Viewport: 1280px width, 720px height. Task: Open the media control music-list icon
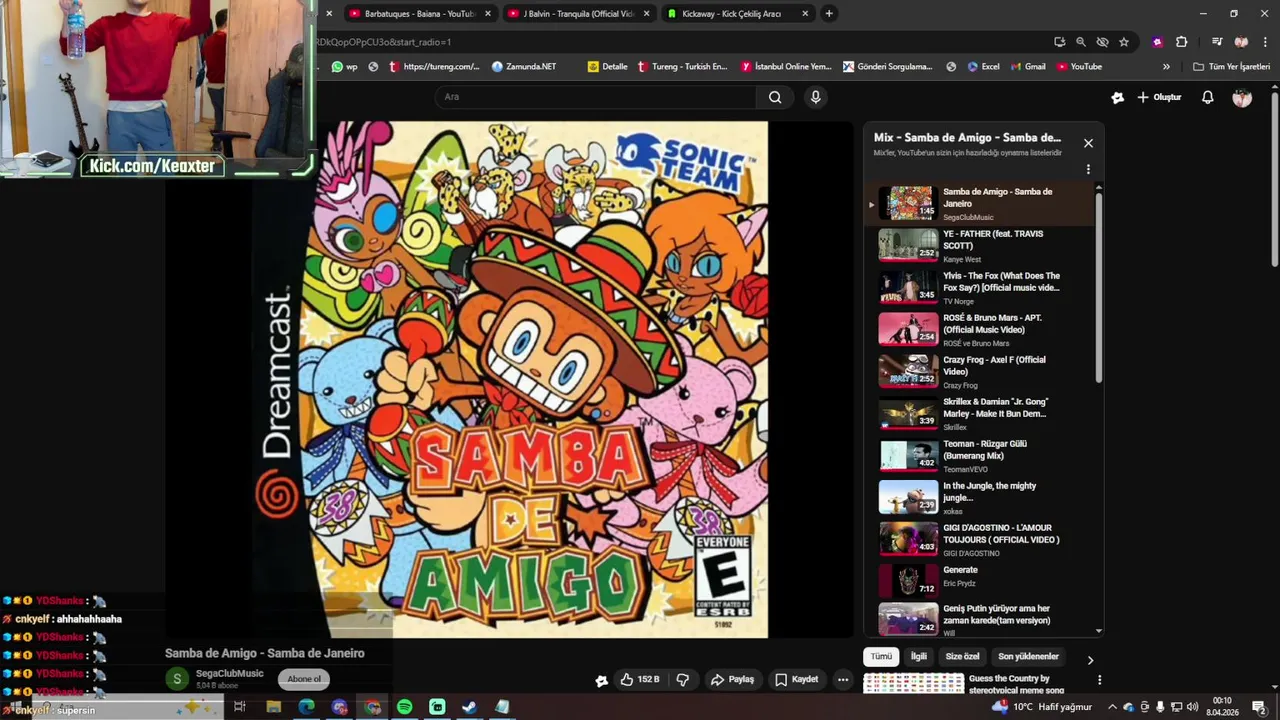(x=1216, y=42)
